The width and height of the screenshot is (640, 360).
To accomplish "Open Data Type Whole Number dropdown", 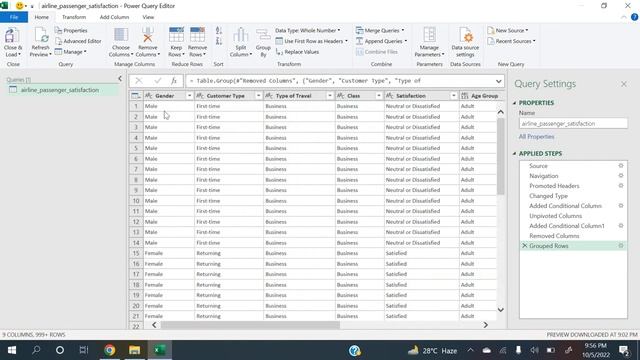I will click(307, 31).
